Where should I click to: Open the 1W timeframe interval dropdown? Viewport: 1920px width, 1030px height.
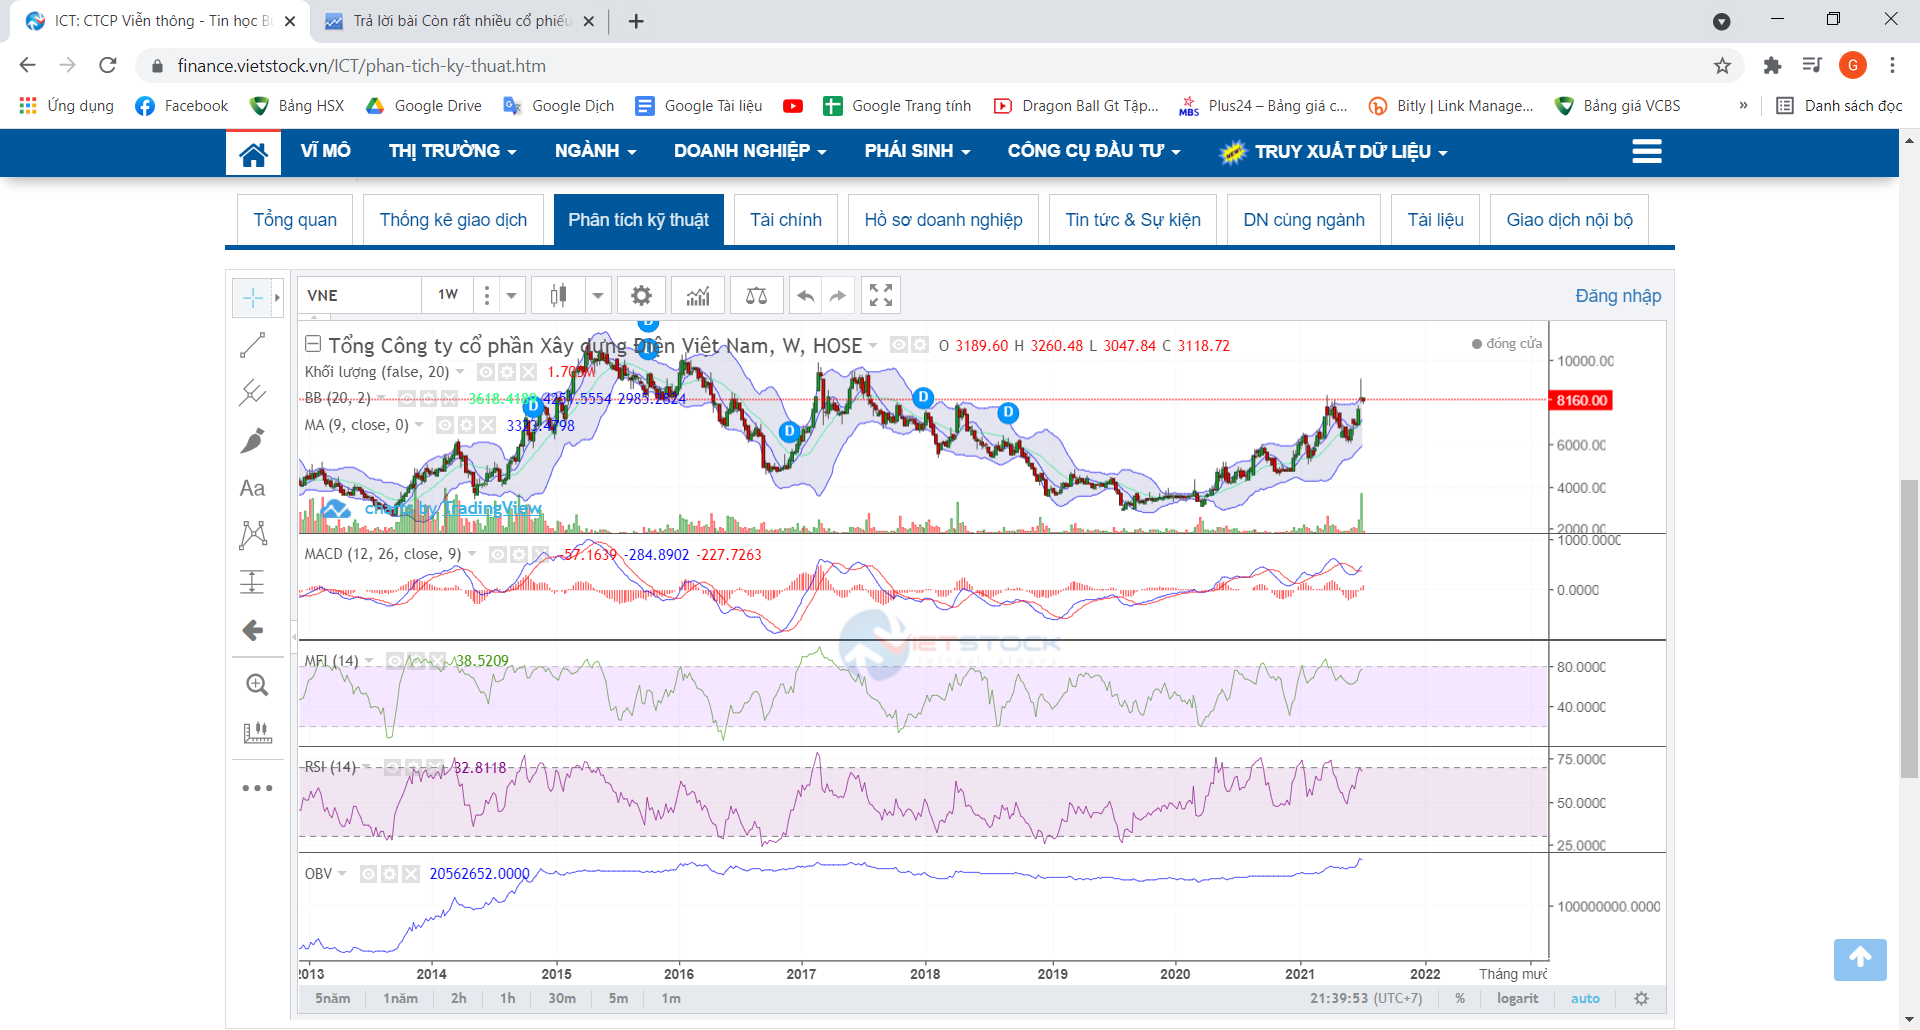448,295
